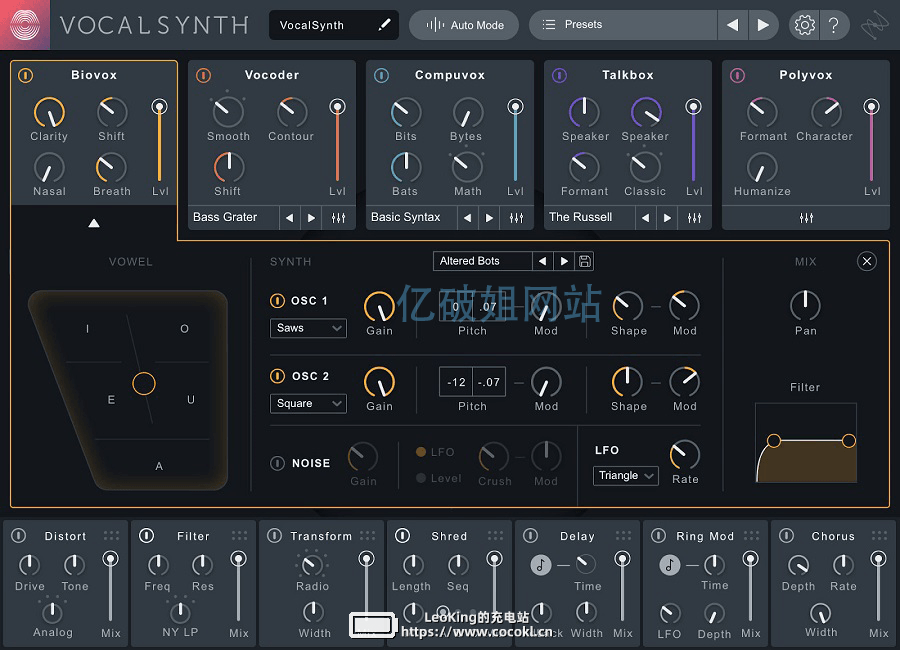Toggle Vocoder module power

203,75
